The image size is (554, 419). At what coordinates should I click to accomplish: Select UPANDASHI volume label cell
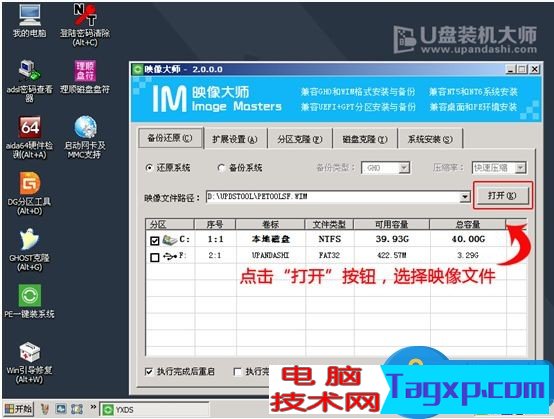pos(271,255)
